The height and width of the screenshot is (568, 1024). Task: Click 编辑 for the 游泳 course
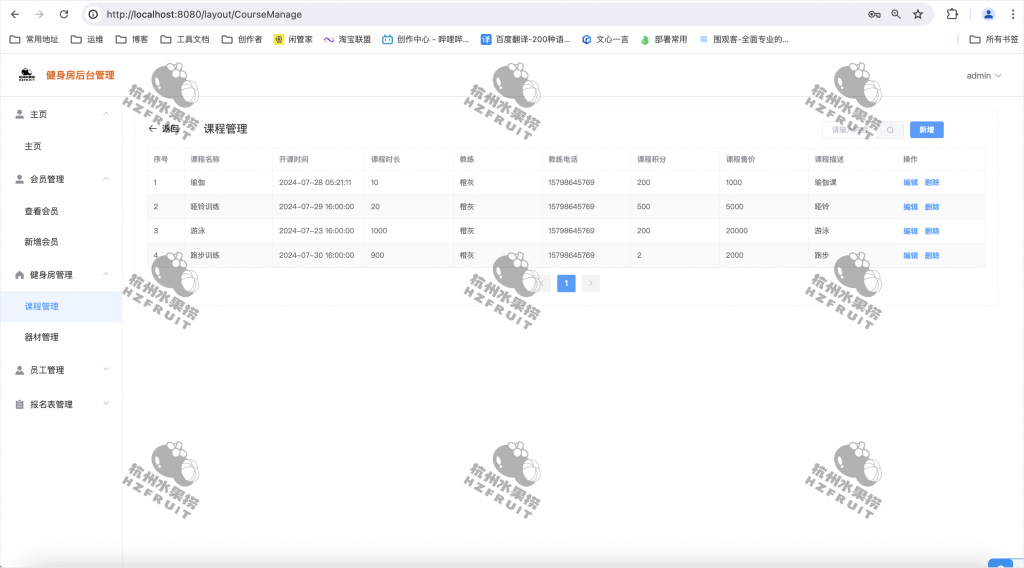[x=910, y=231]
